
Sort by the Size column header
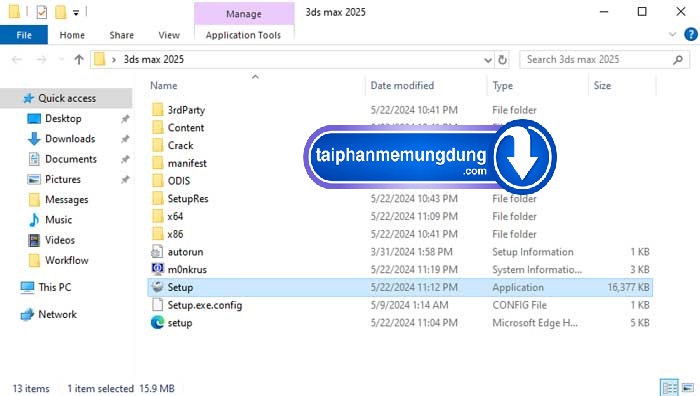[602, 85]
